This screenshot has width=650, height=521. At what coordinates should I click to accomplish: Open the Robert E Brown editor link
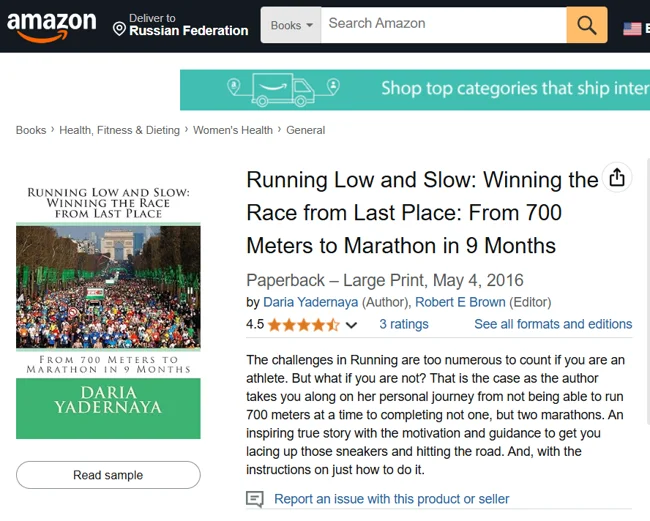pos(459,302)
